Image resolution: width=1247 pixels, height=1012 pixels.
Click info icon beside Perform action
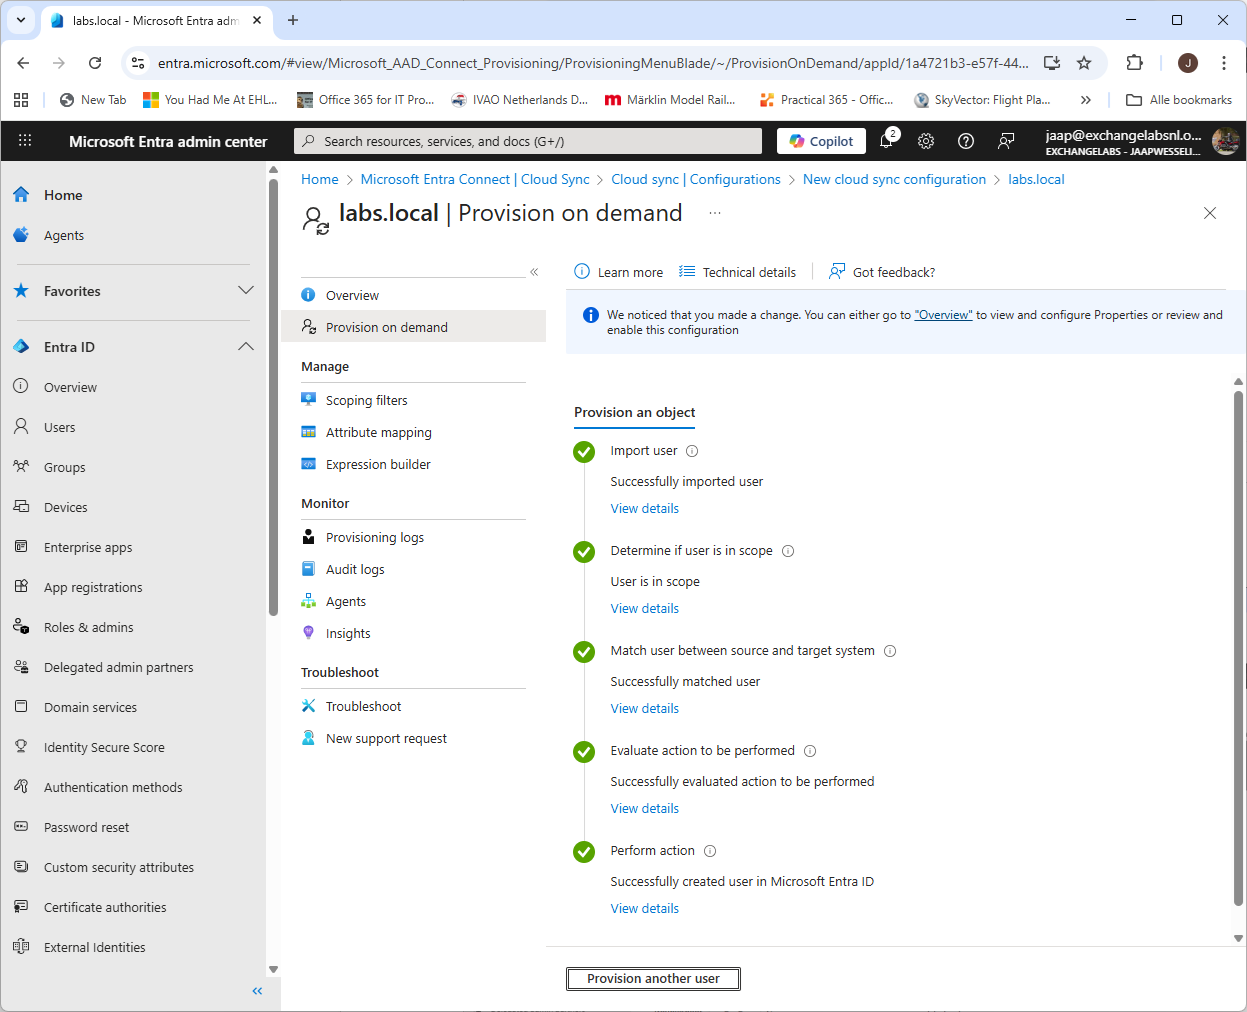(710, 851)
